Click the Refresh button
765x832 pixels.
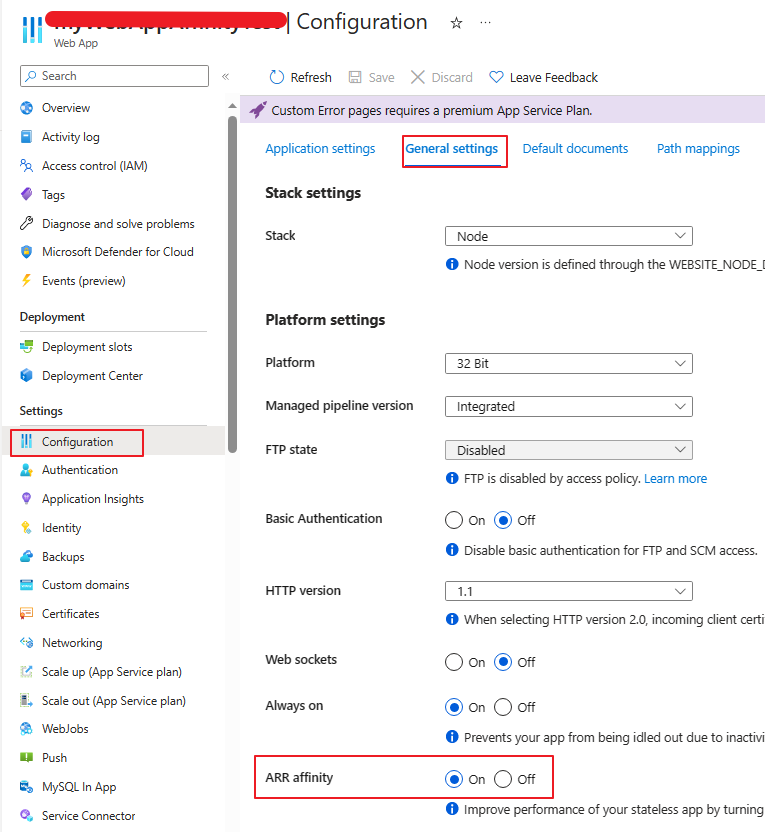coord(300,77)
